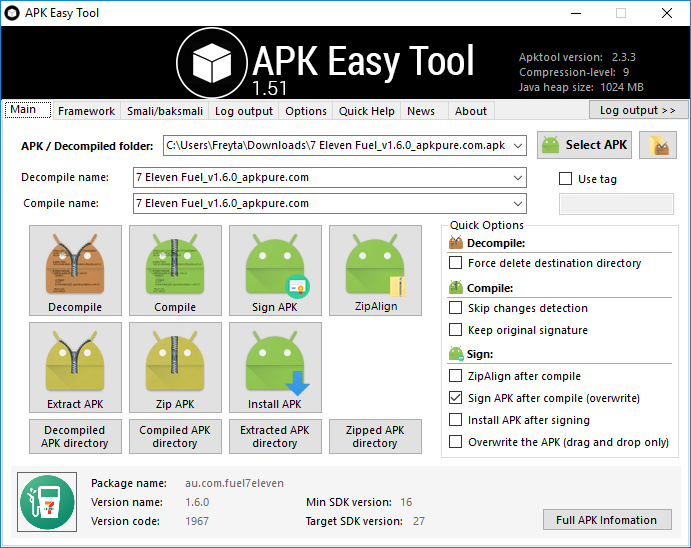
Task: Expand APK / Decompiled folder path dropdown
Action: (x=518, y=145)
